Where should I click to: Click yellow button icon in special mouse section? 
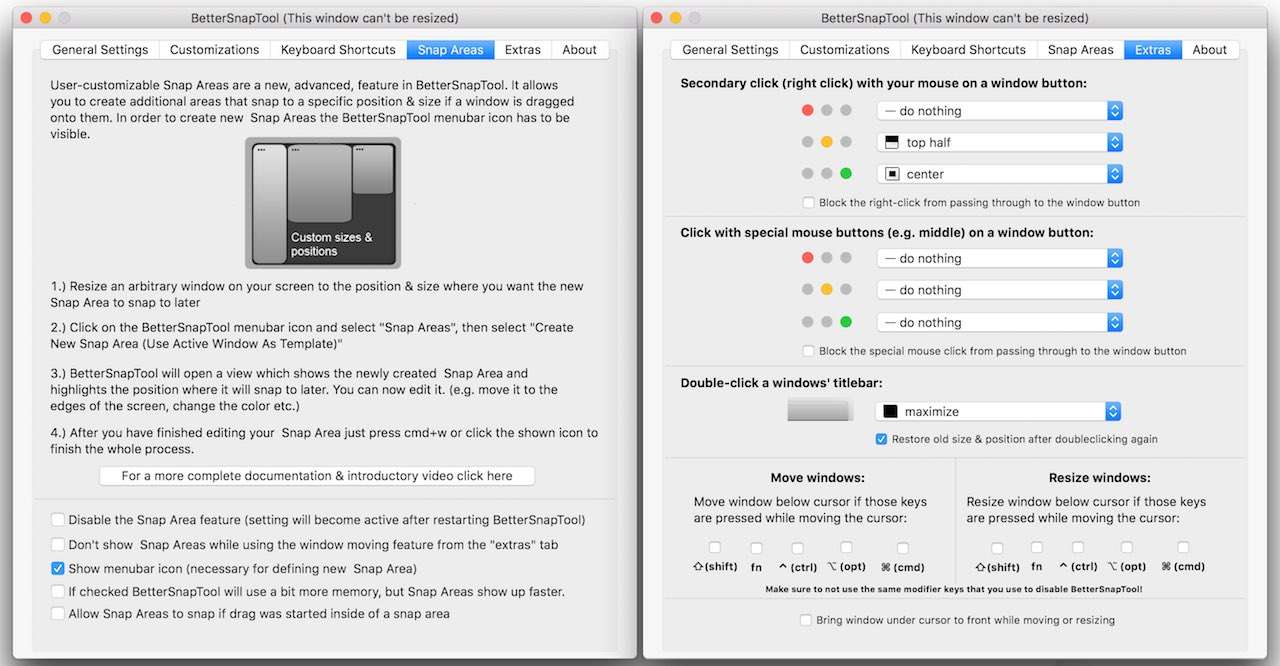827,290
